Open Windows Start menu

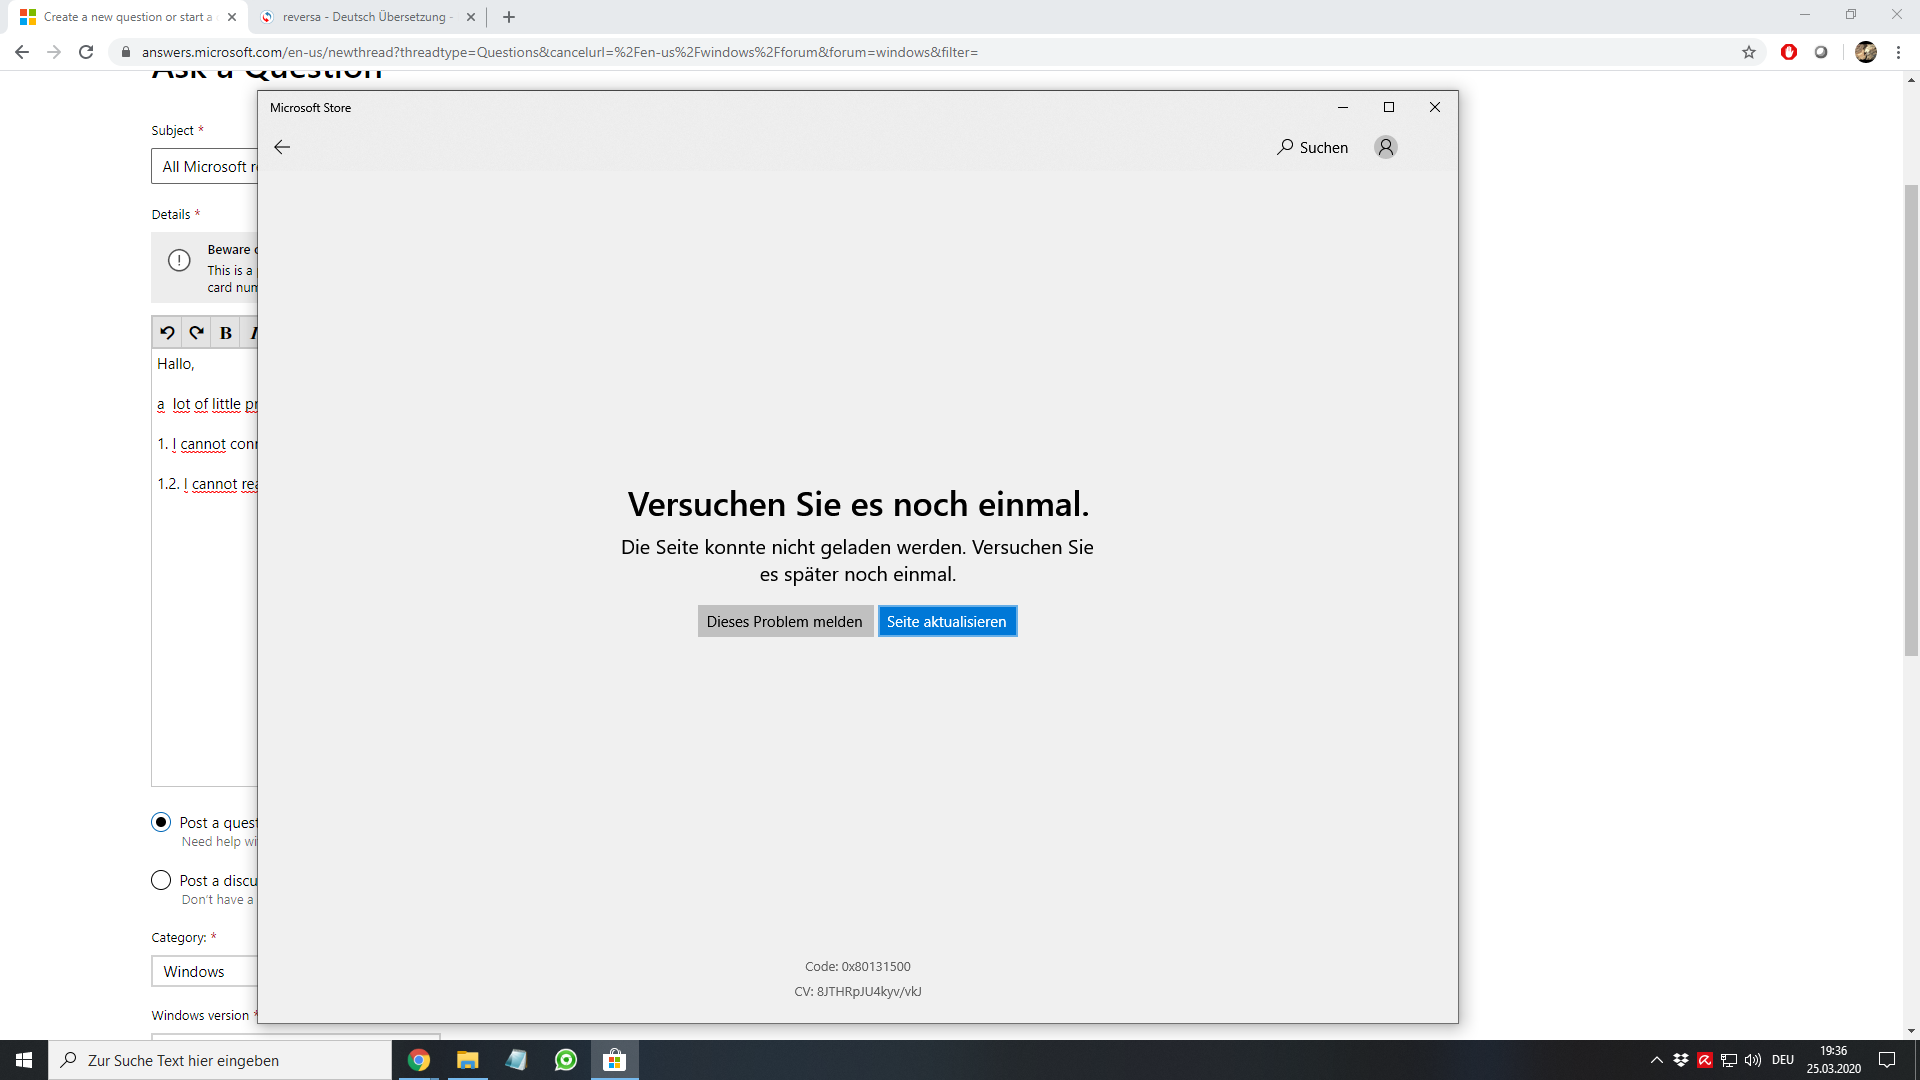pyautogui.click(x=24, y=1060)
